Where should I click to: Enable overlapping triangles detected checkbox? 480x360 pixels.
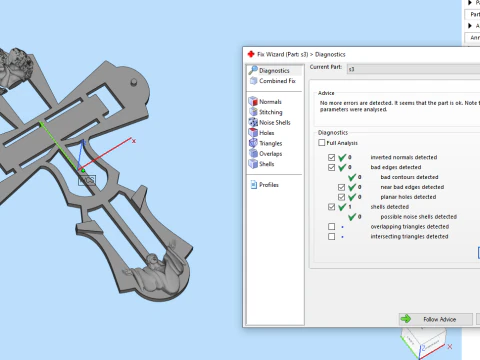point(331,227)
